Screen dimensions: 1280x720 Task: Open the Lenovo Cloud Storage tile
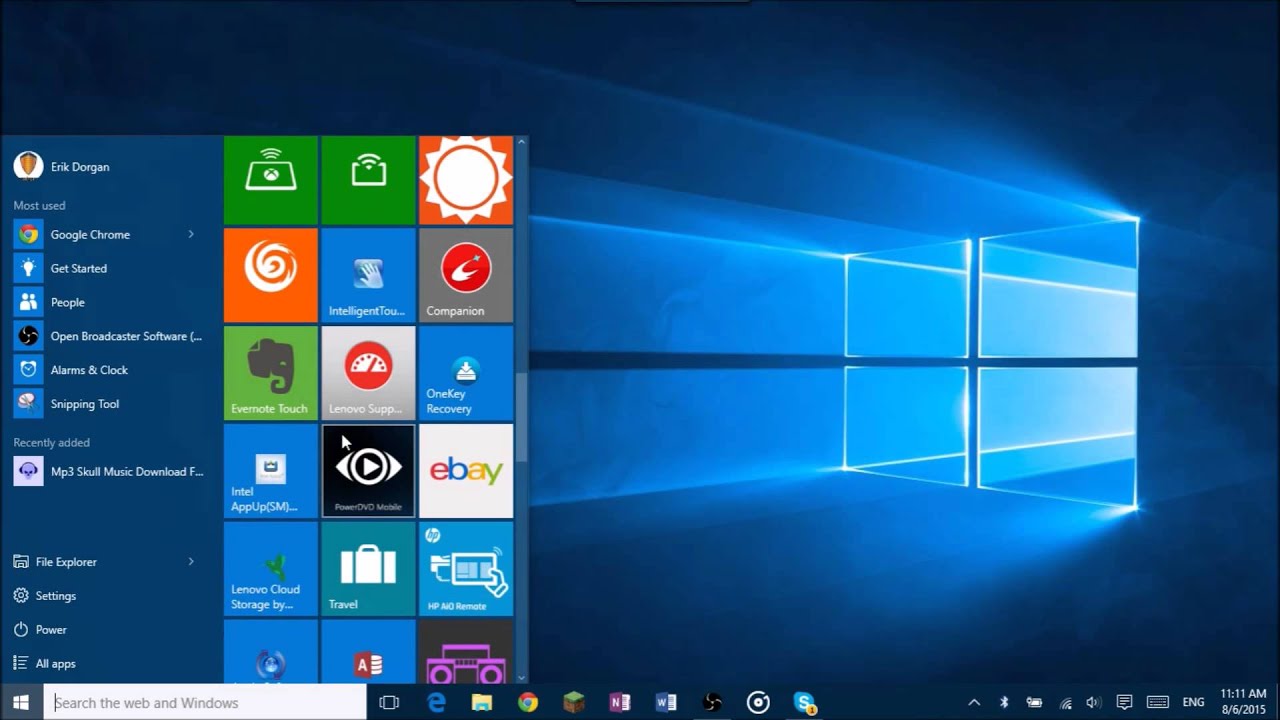coord(271,569)
